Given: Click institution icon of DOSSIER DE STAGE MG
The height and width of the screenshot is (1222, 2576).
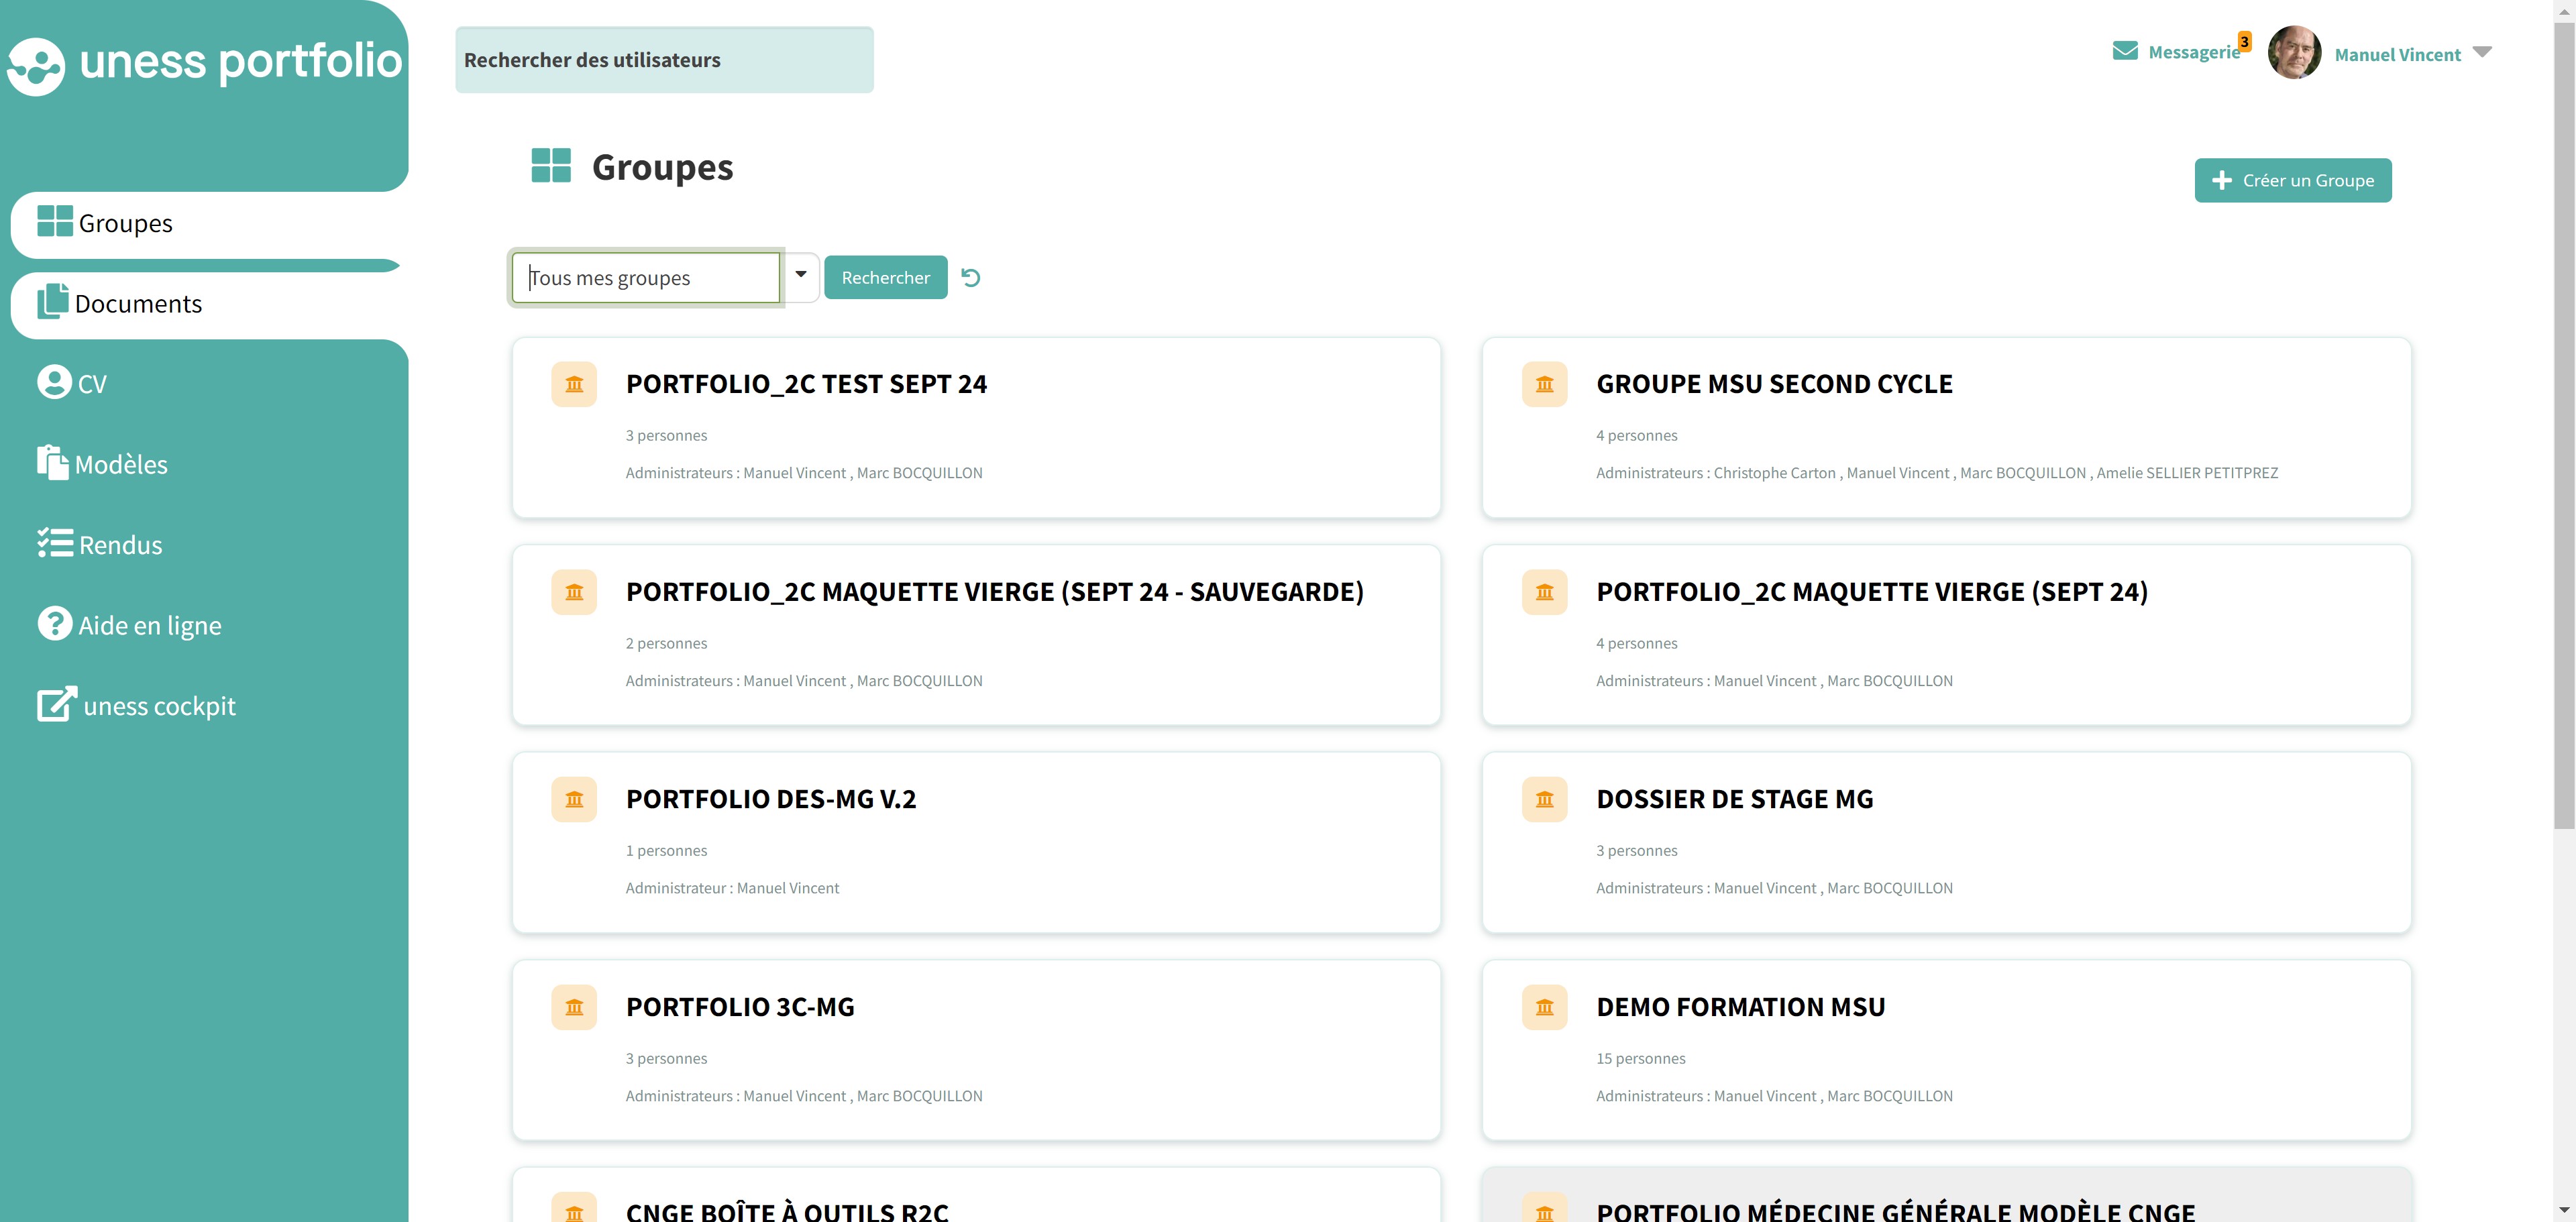Looking at the screenshot, I should (x=1544, y=799).
